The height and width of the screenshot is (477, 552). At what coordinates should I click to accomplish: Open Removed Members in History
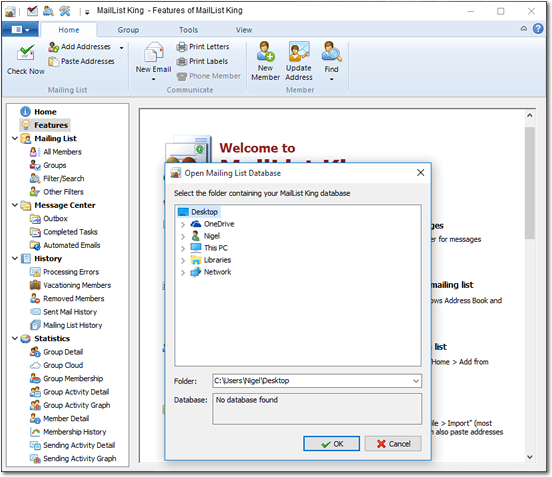74,299
